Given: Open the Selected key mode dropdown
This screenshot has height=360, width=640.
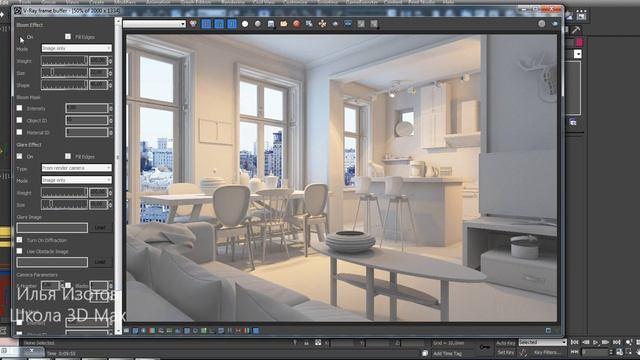Looking at the screenshot, I should click(x=543, y=342).
